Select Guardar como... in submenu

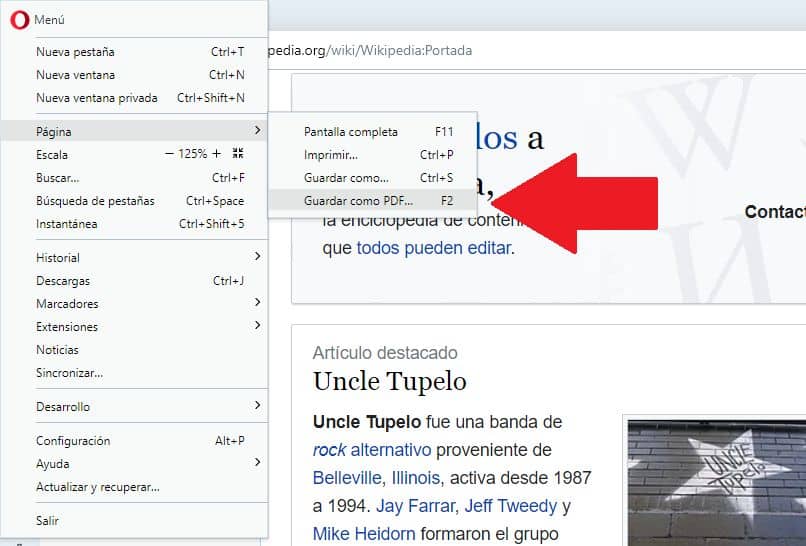(x=373, y=178)
